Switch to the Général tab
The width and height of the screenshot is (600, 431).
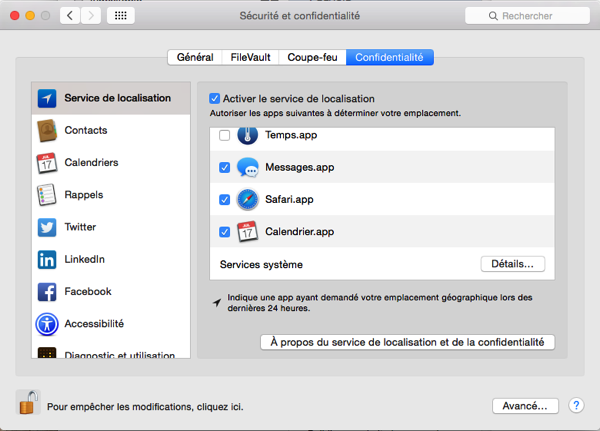click(194, 57)
